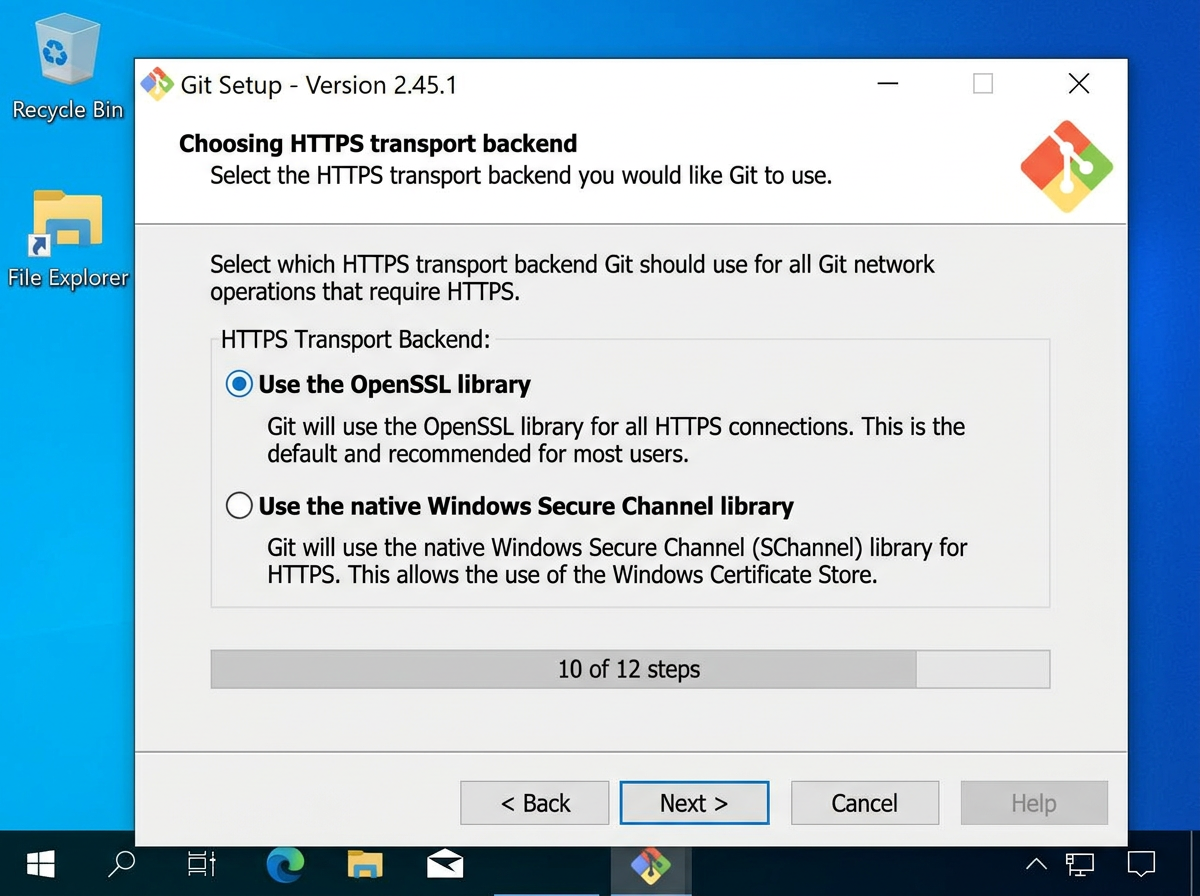Click the large Git logo in header
The width and height of the screenshot is (1200, 896).
click(1066, 166)
